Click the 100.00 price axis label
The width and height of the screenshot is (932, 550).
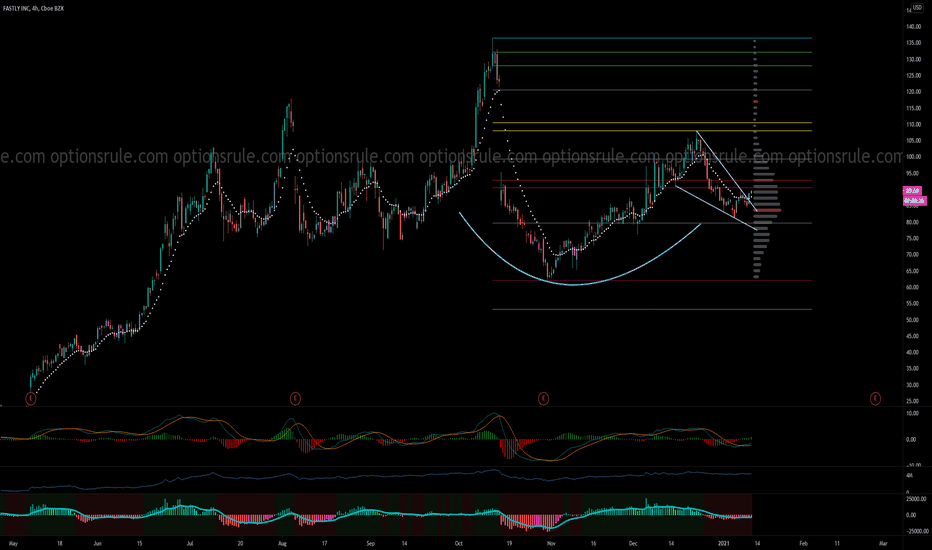pos(914,157)
